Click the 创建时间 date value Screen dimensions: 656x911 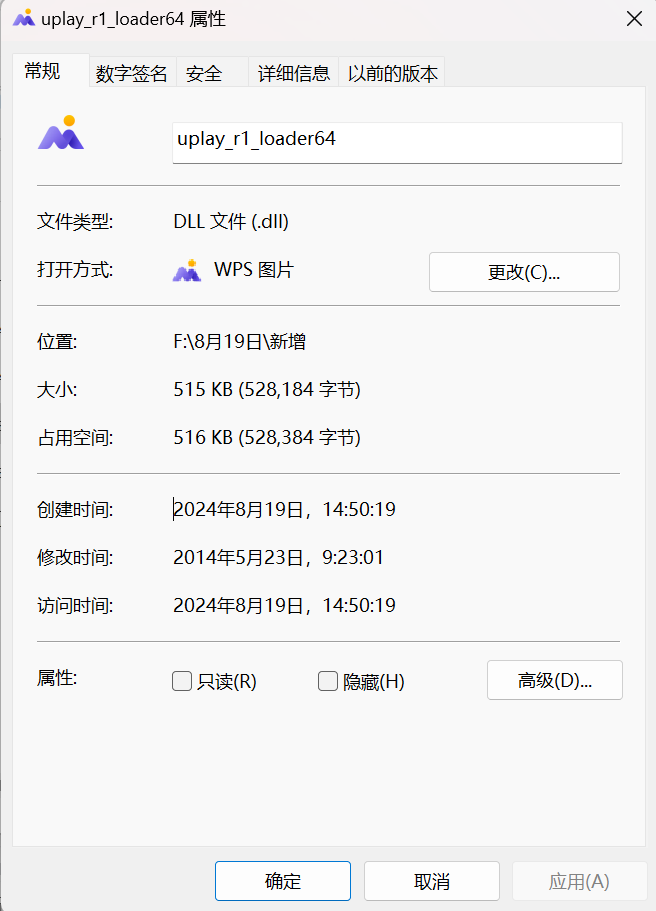[285, 510]
